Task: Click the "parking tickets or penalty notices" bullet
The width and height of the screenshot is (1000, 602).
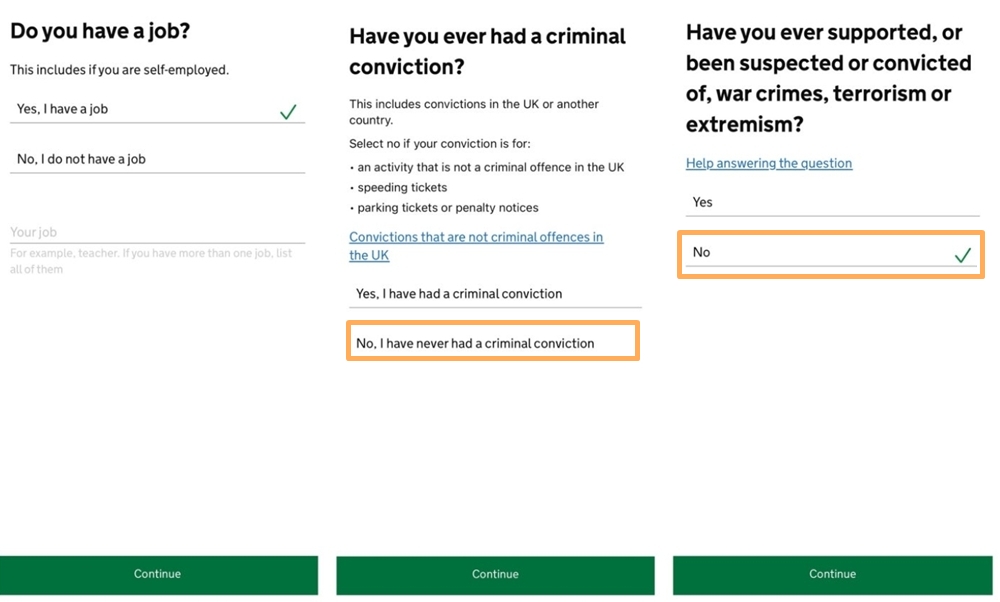Action: point(448,208)
